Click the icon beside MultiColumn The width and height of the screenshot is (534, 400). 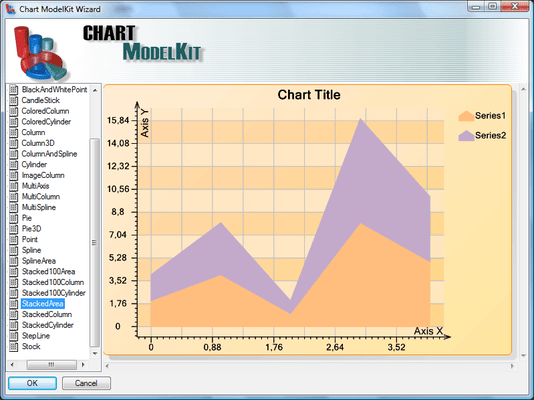coord(14,197)
